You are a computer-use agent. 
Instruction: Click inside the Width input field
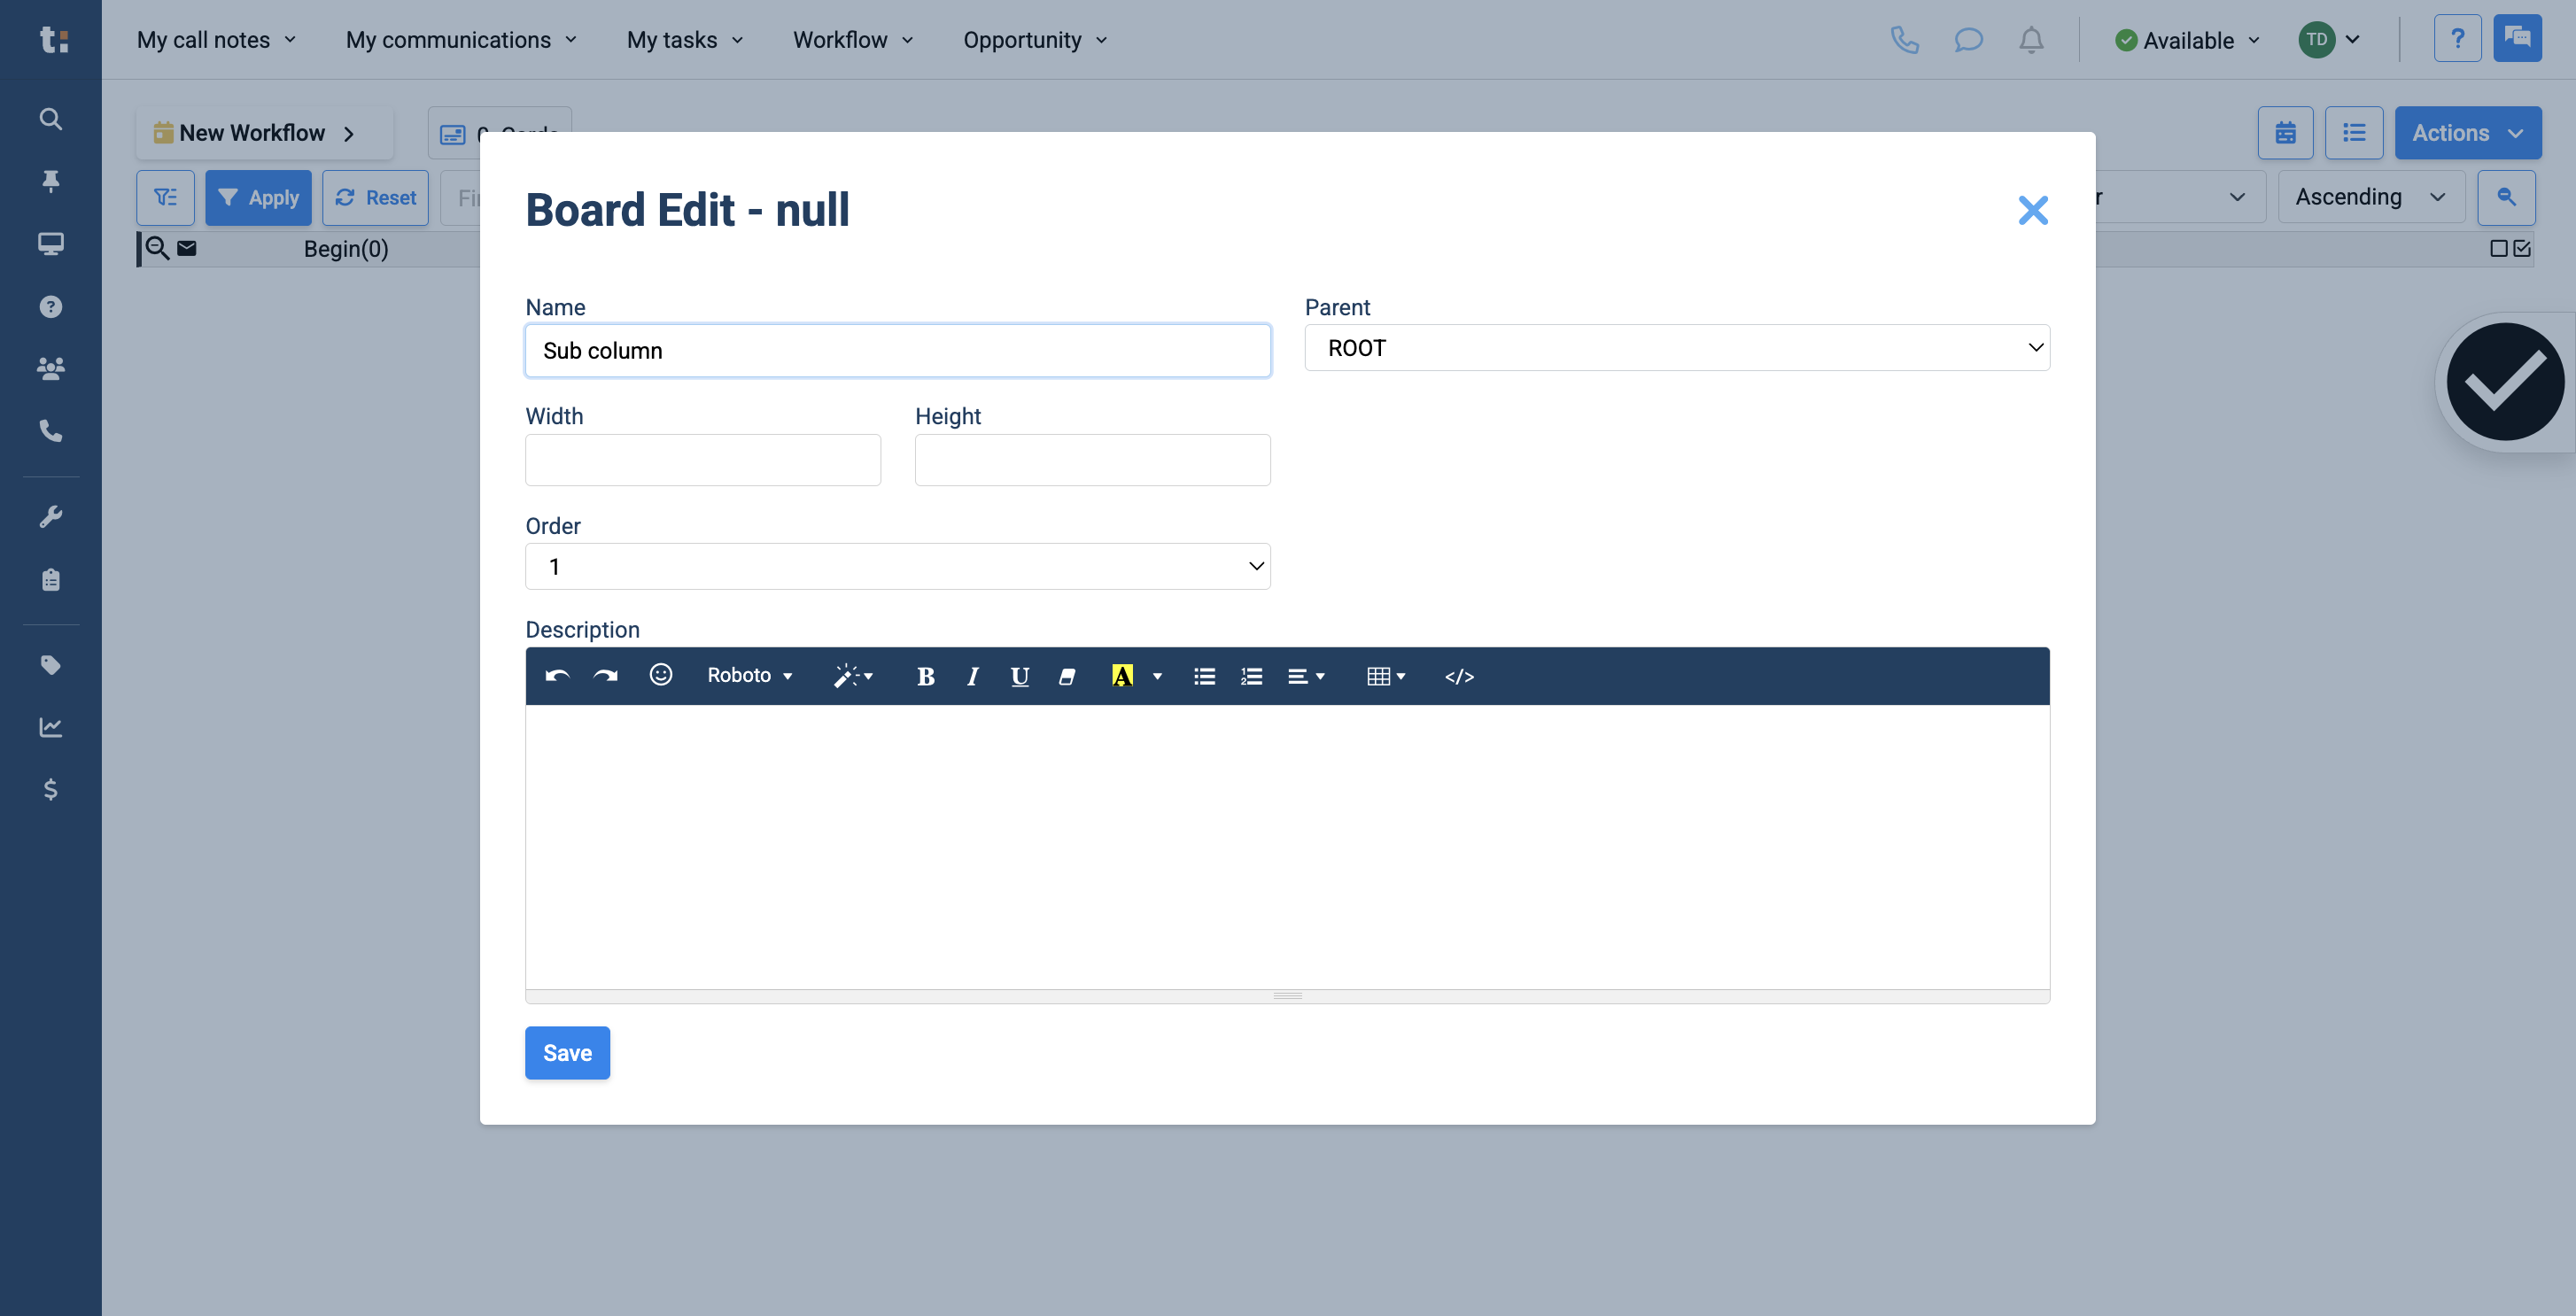click(702, 459)
